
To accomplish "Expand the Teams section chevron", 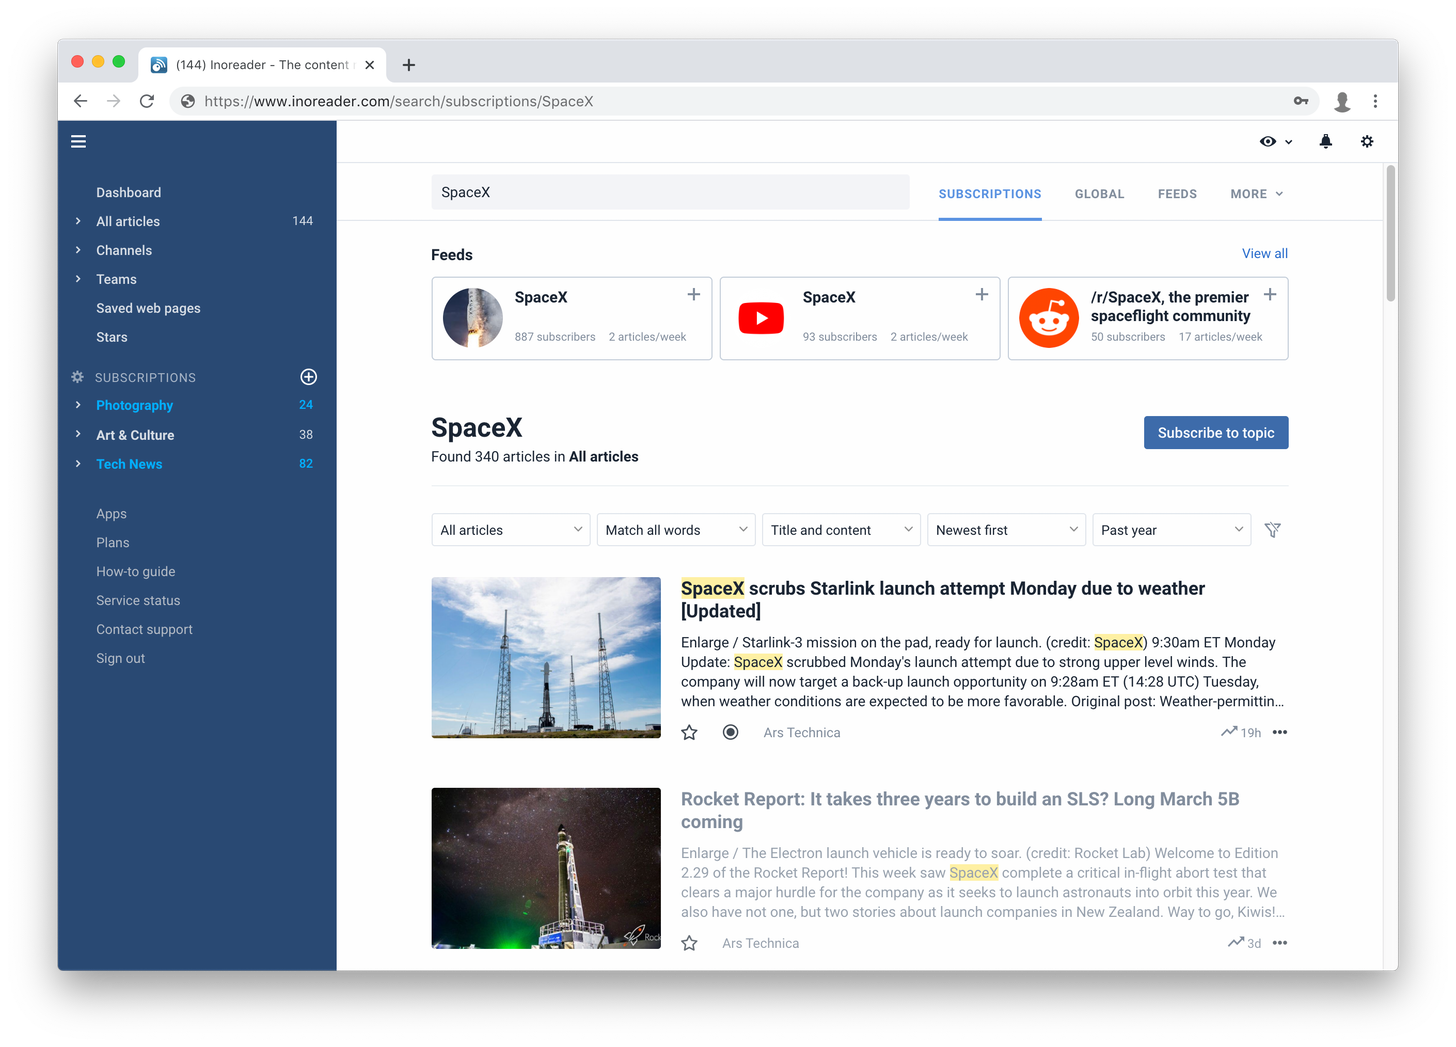I will [78, 279].
